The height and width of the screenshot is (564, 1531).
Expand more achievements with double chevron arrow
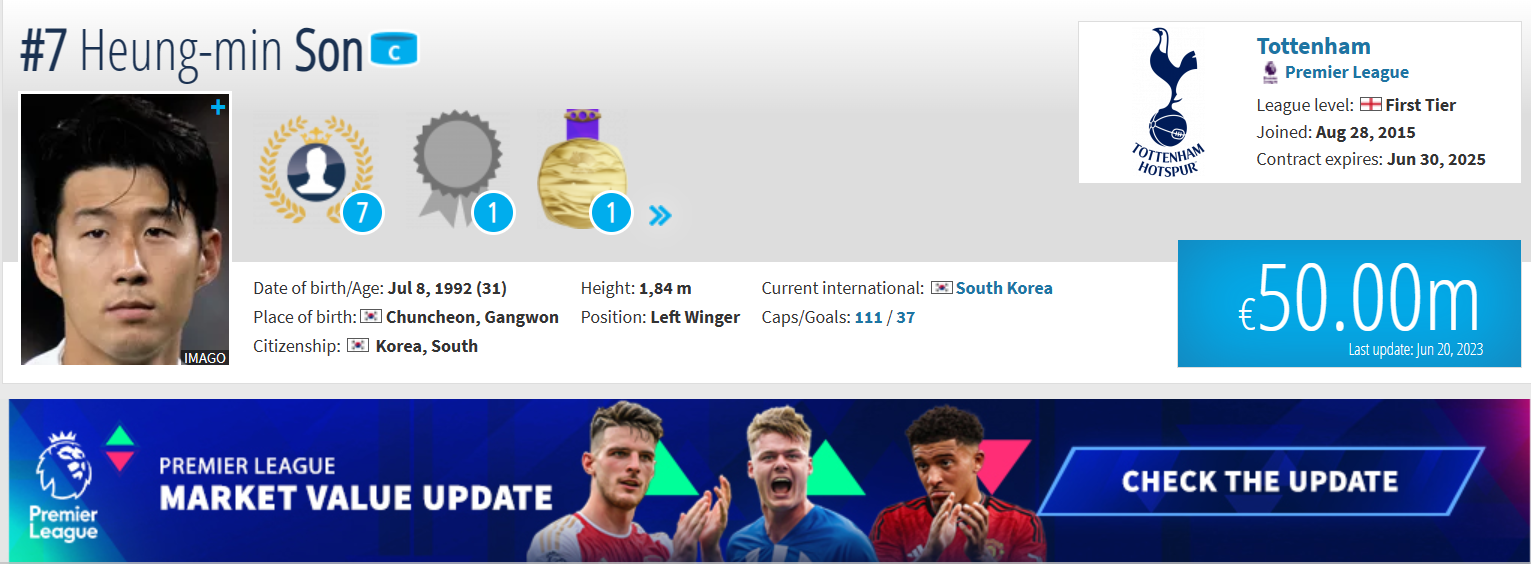(659, 215)
